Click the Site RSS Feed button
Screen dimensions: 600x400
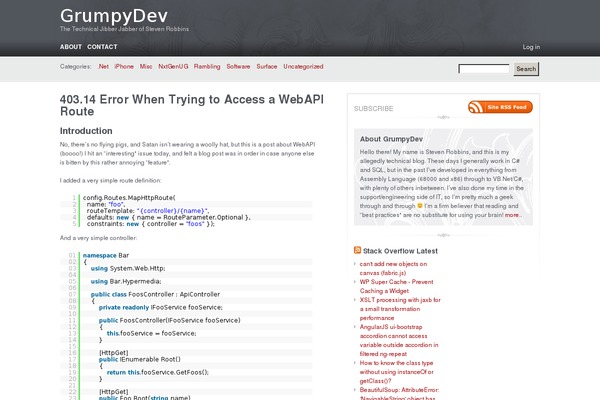(x=500, y=107)
